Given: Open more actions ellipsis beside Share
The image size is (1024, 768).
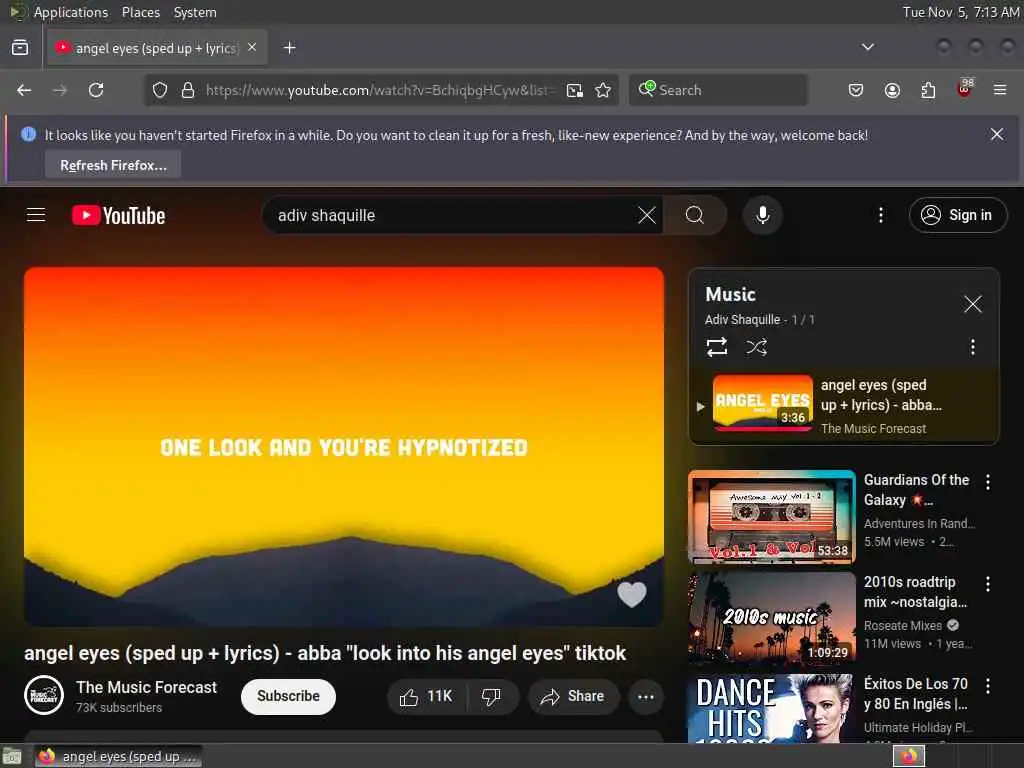Looking at the screenshot, I should coord(646,697).
